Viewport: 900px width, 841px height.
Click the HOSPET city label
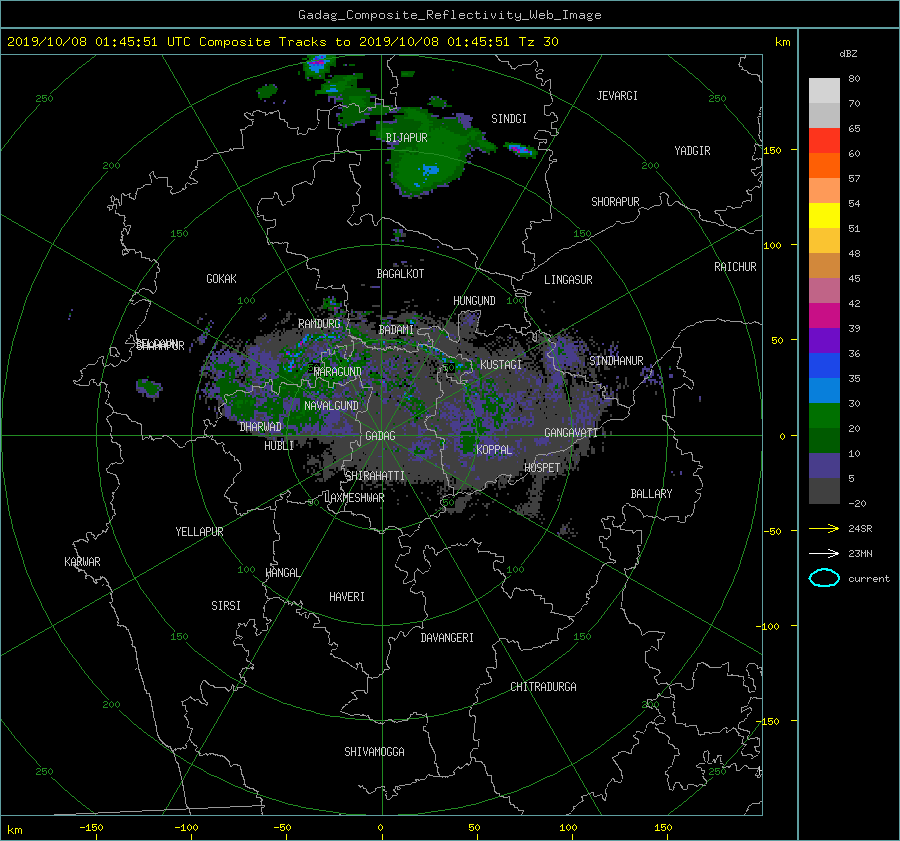pyautogui.click(x=542, y=468)
